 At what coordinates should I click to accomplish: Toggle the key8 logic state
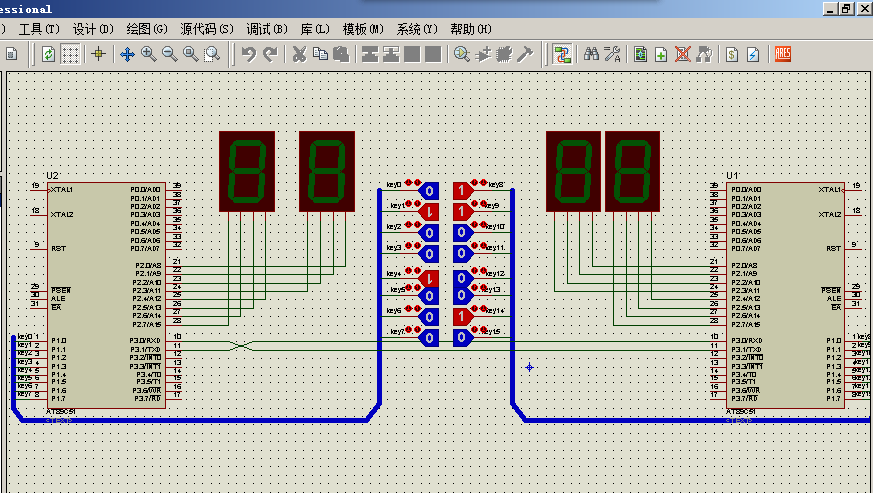point(462,191)
